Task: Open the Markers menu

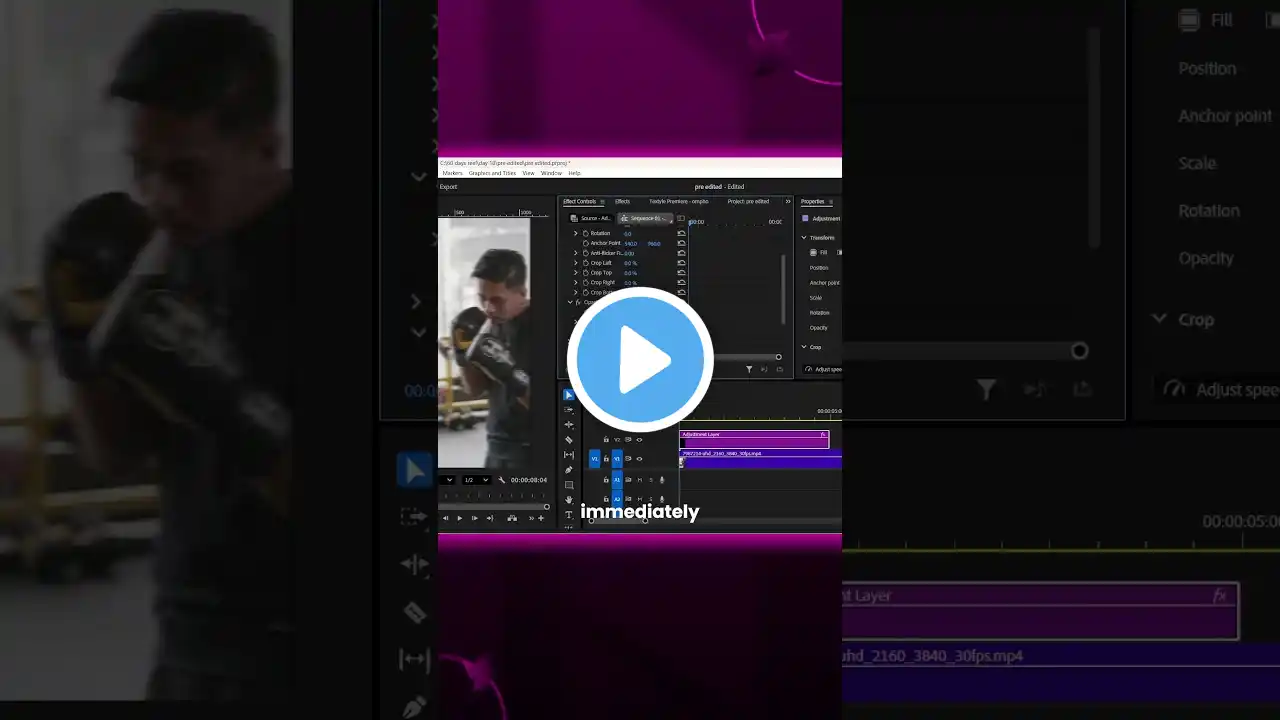Action: [452, 173]
